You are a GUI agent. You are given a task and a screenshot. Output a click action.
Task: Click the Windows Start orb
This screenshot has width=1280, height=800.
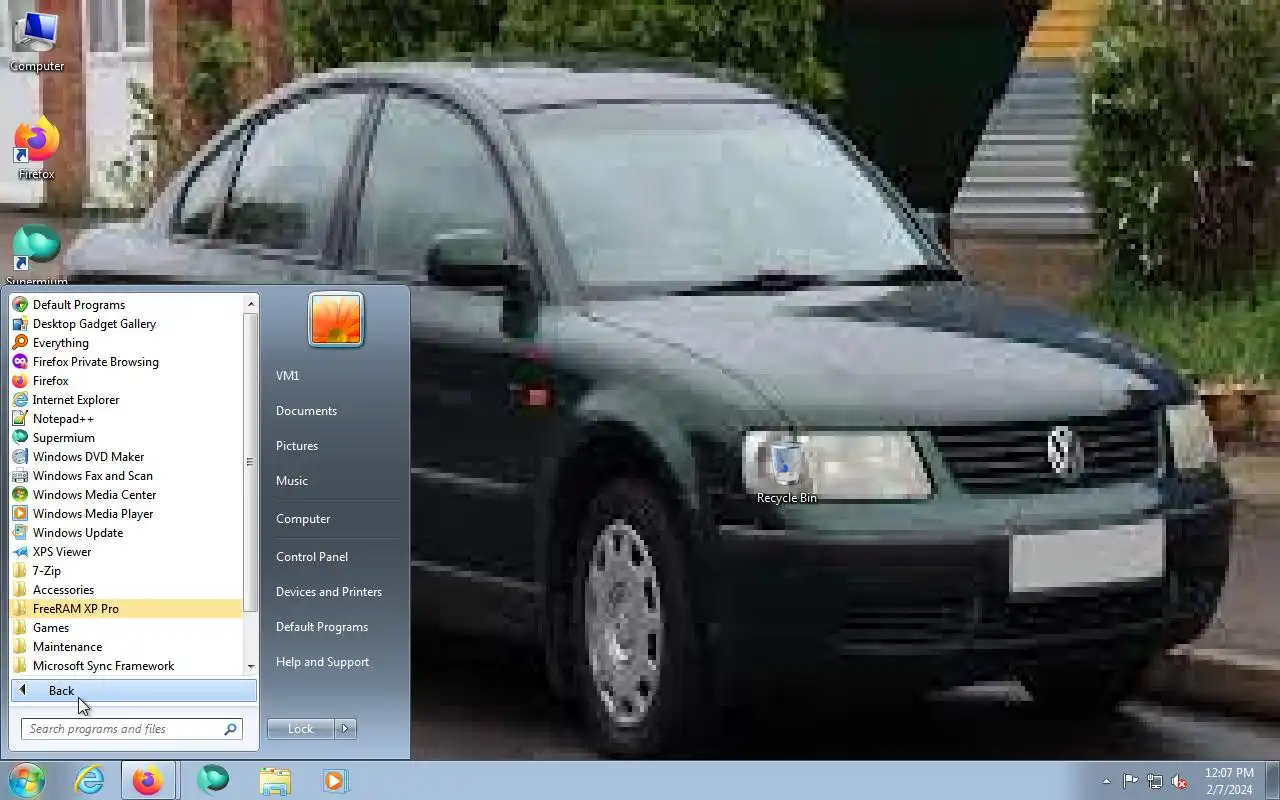[x=26, y=780]
